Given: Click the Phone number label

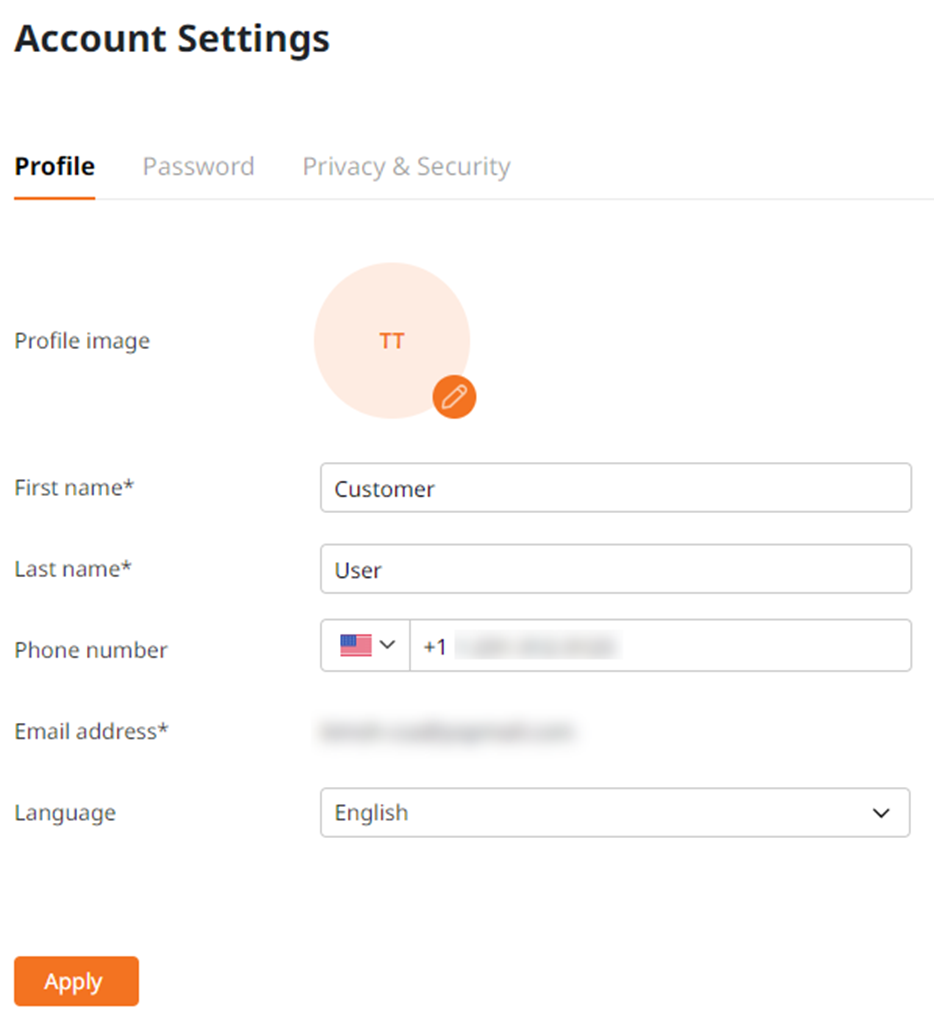Looking at the screenshot, I should point(91,650).
